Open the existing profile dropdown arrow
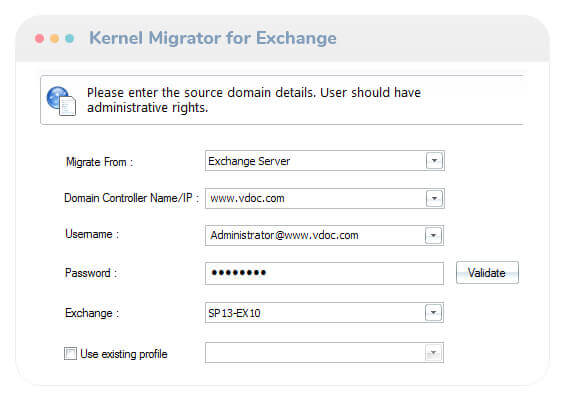 (x=433, y=353)
